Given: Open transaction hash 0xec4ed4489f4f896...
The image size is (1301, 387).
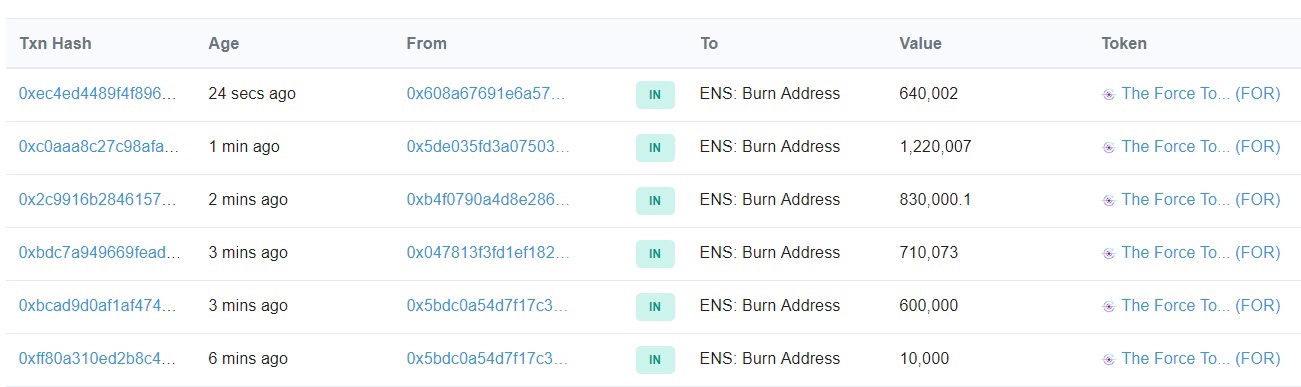Looking at the screenshot, I should click(x=98, y=94).
